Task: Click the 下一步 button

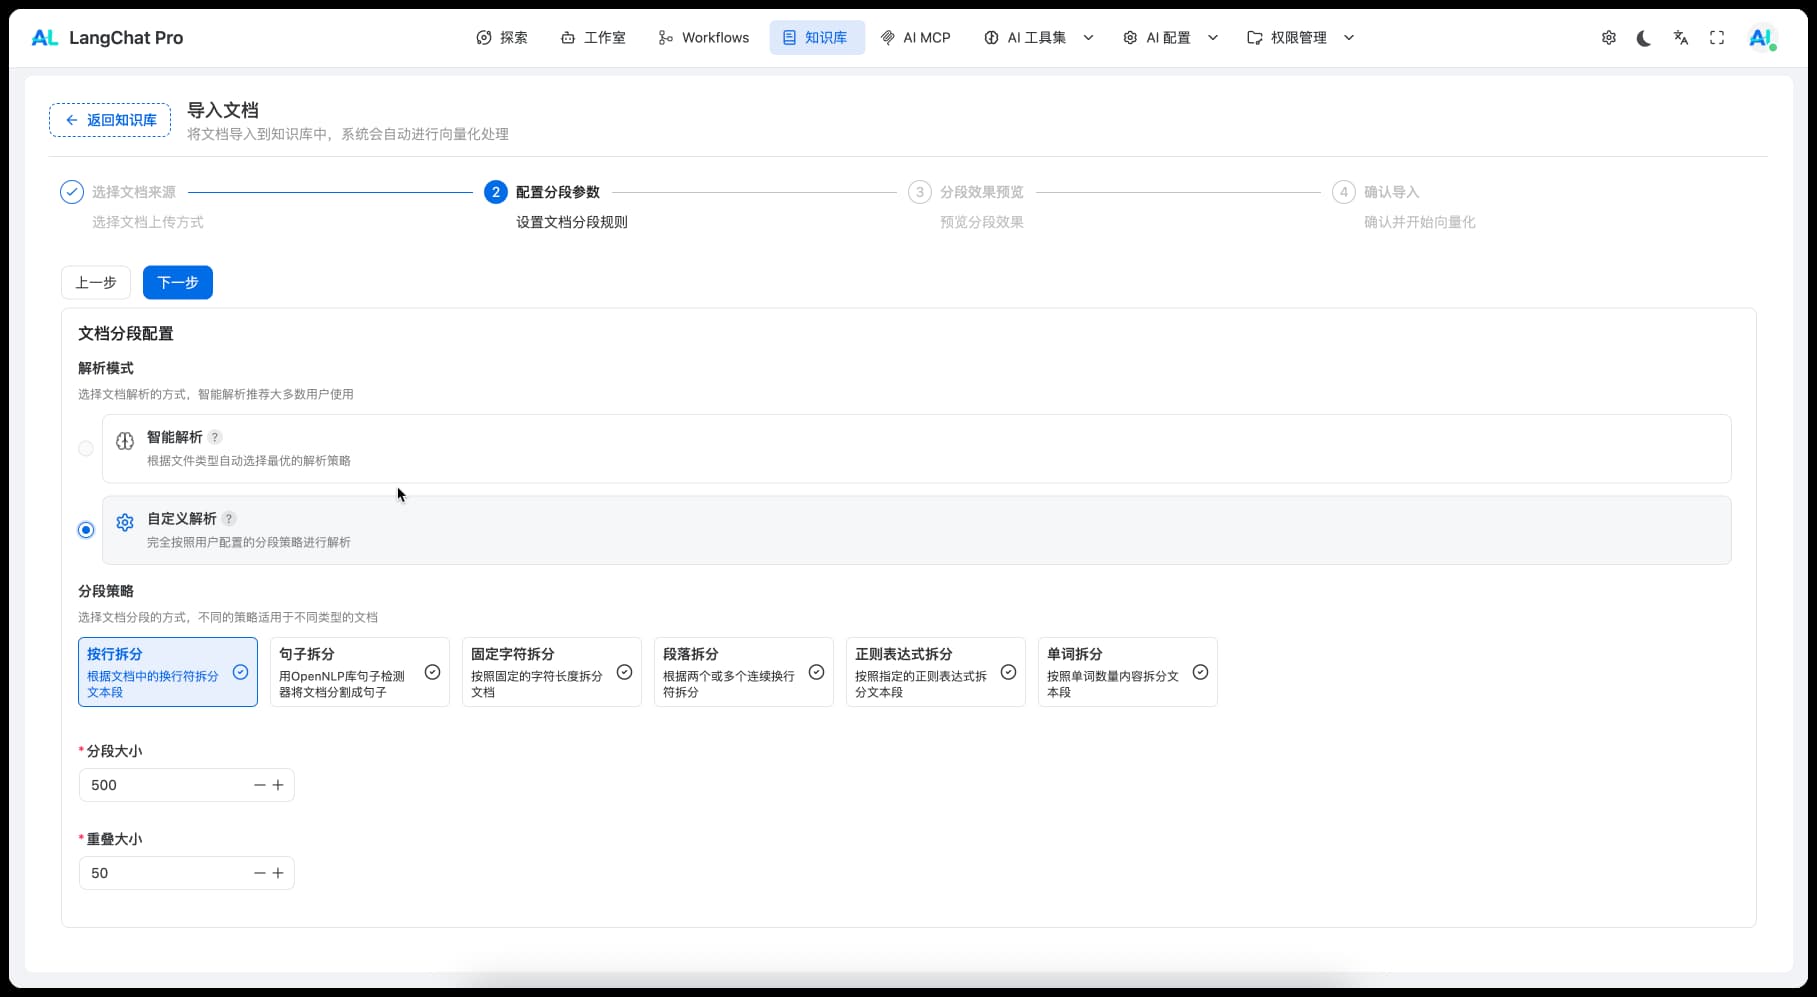Action: click(x=178, y=283)
